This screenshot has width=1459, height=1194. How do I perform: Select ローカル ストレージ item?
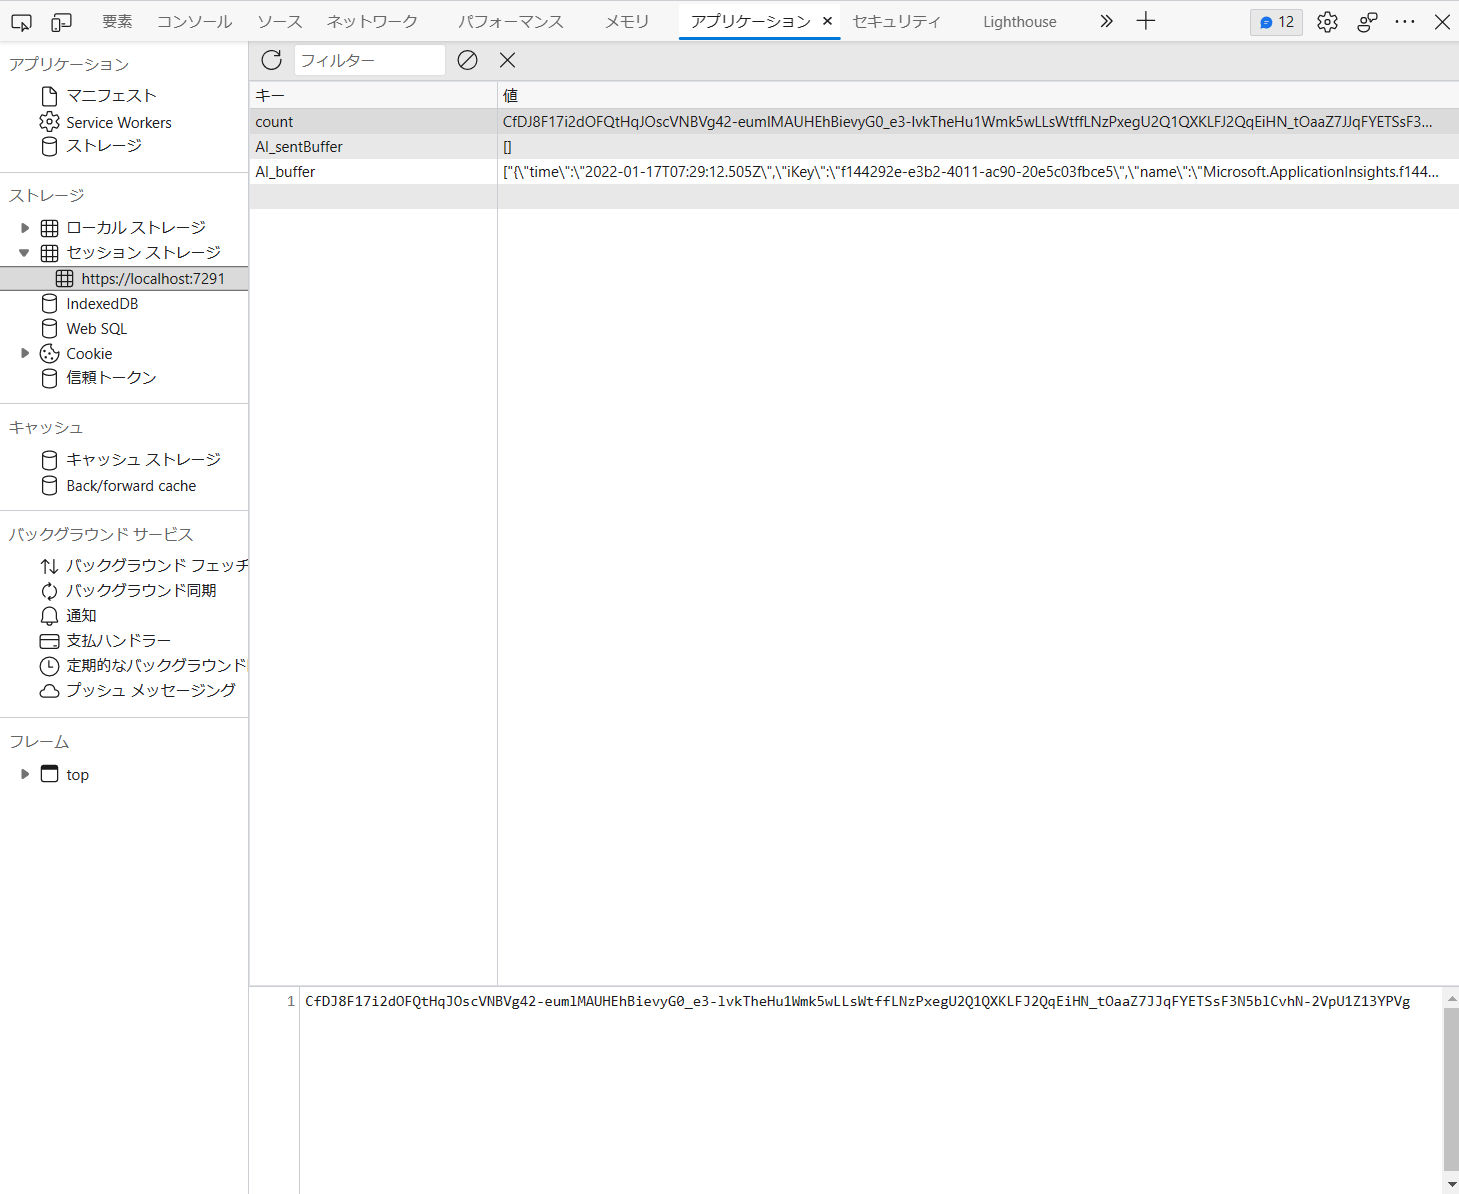pyautogui.click(x=136, y=228)
